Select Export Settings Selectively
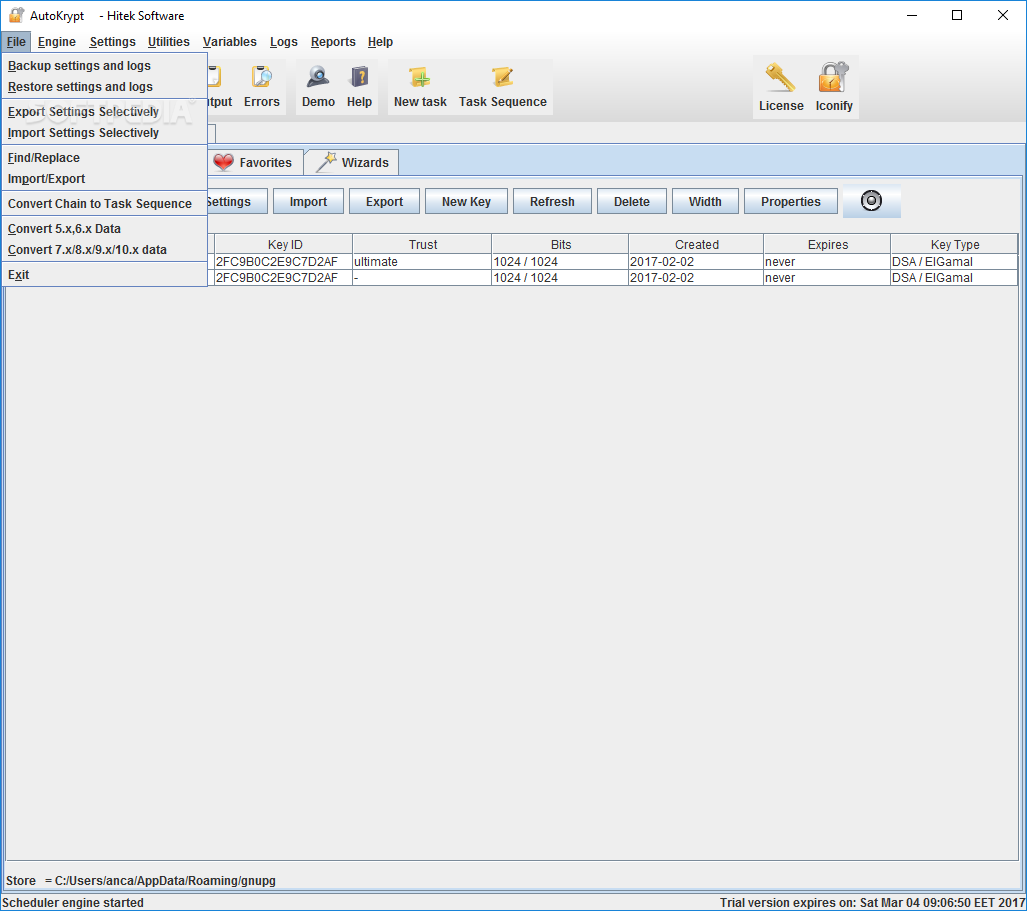This screenshot has width=1027, height=911. pos(105,111)
